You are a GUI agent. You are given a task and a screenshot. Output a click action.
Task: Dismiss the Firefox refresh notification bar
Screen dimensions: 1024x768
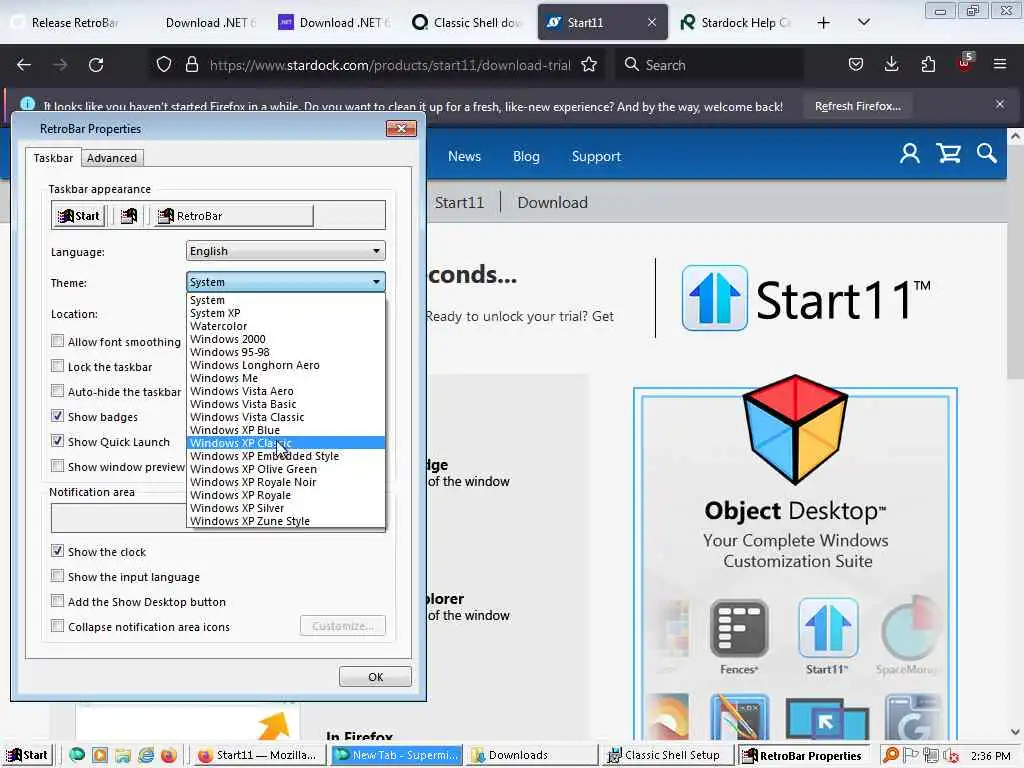tap(1000, 104)
